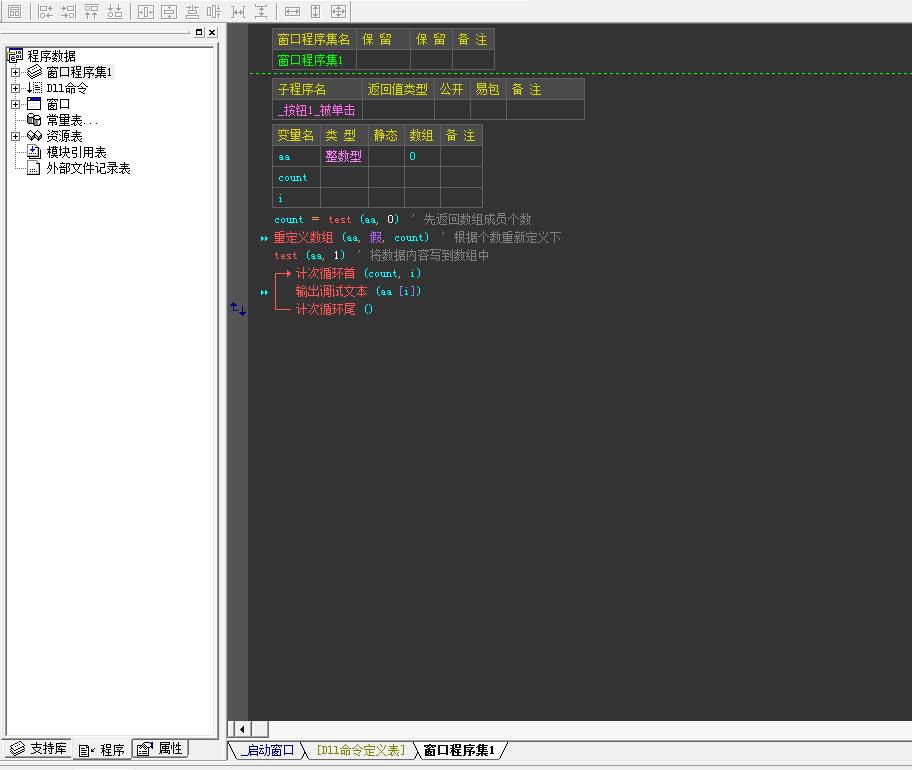Close the left program panel
This screenshot has width=912, height=770.
click(x=212, y=33)
